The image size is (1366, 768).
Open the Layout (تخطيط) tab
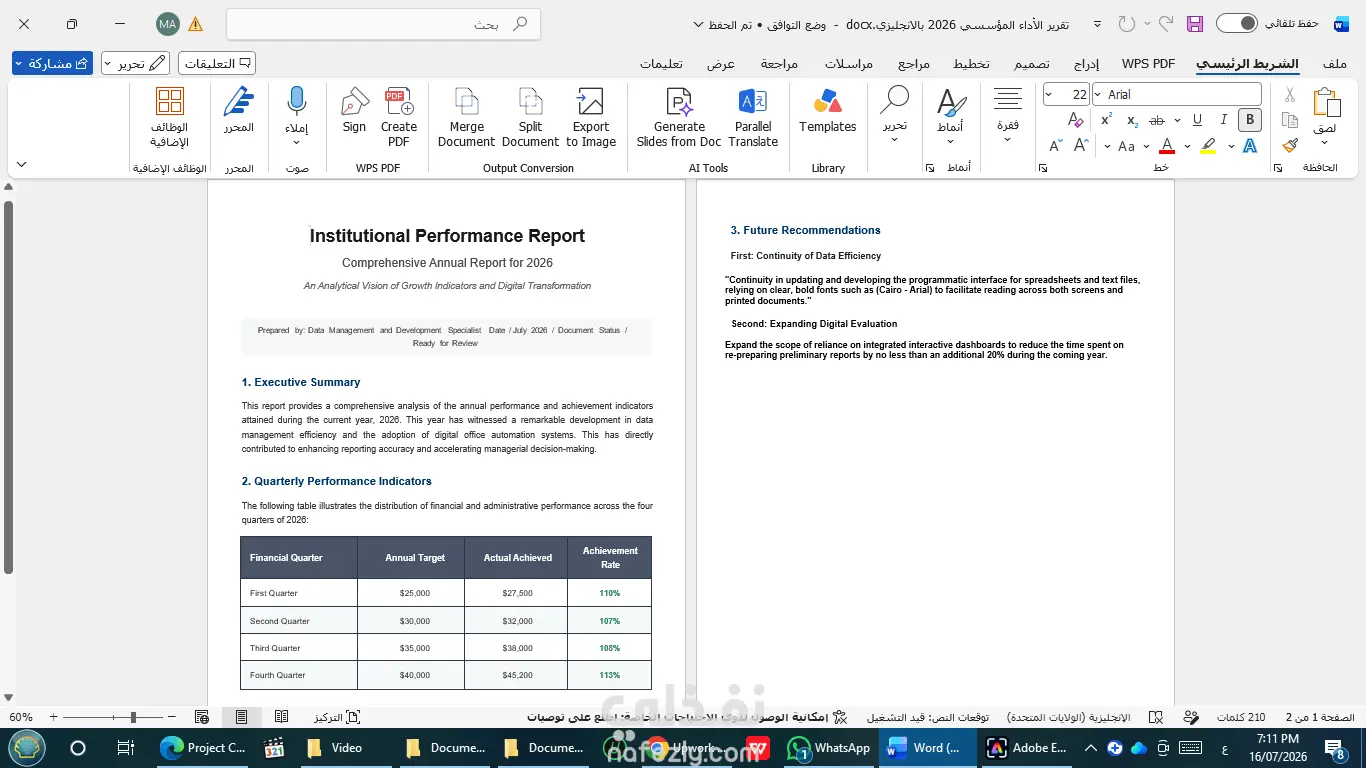click(971, 64)
